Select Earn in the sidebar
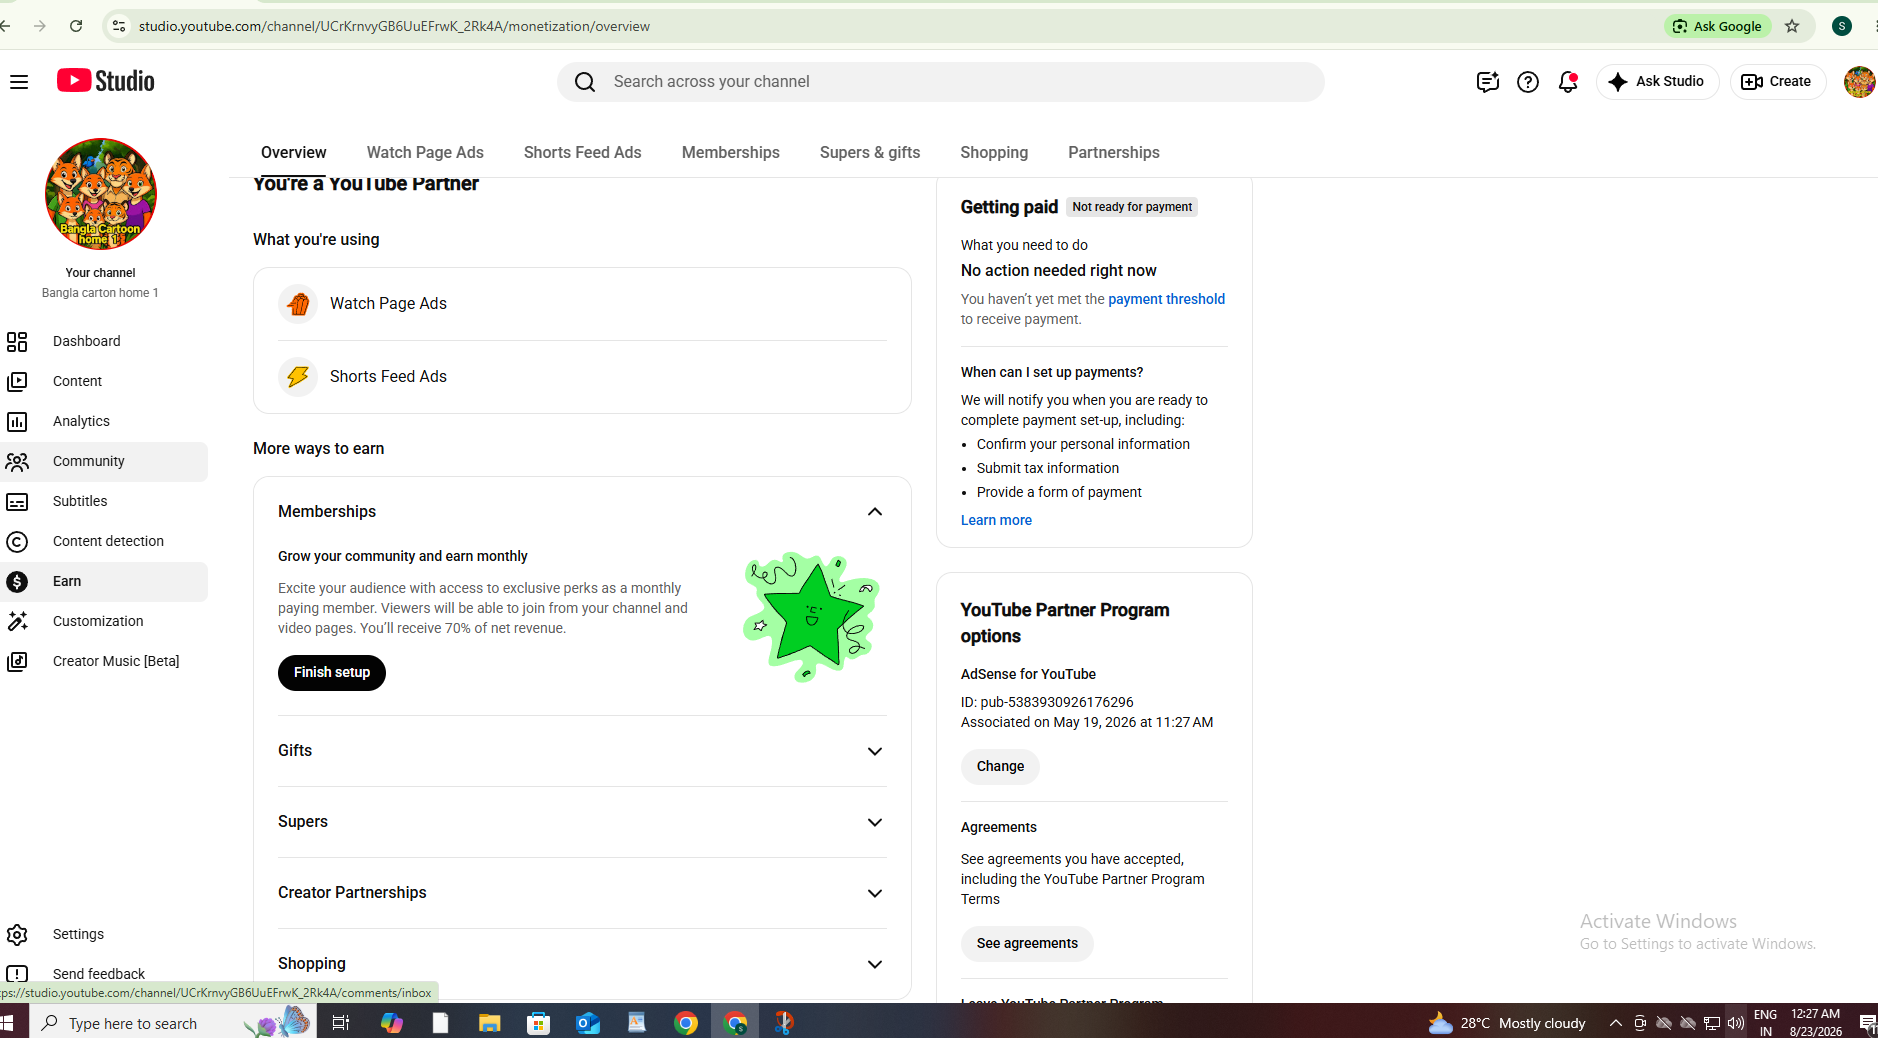The width and height of the screenshot is (1878, 1038). tap(104, 582)
